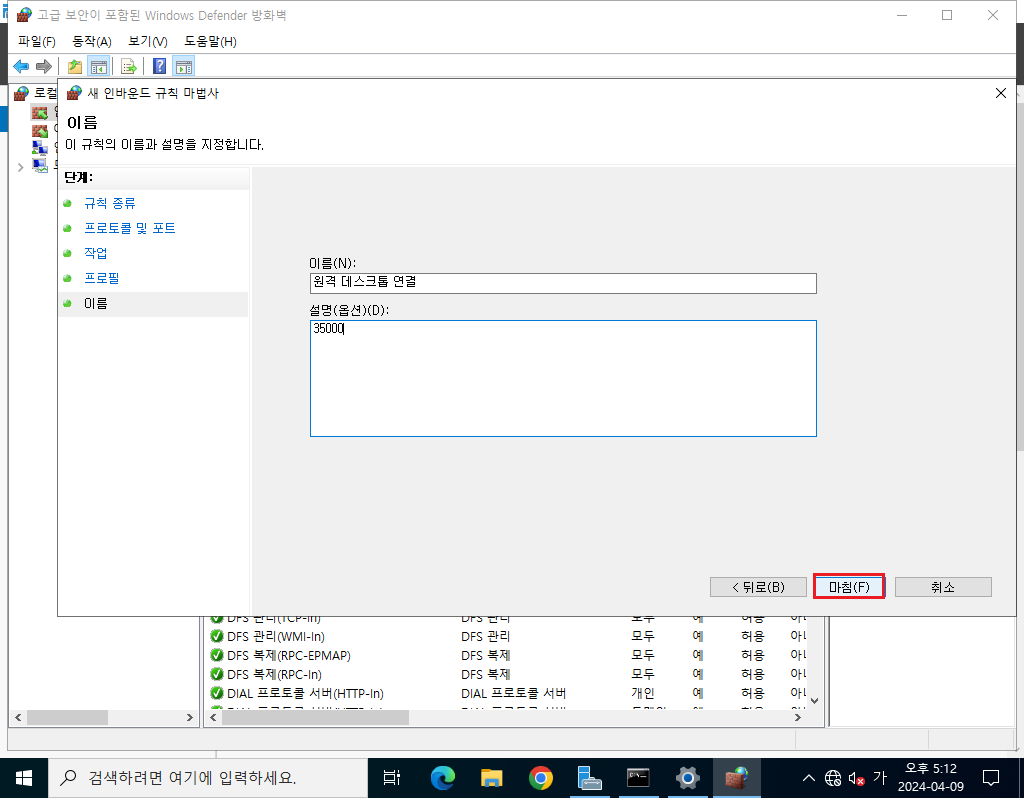Click the taskbar search box
This screenshot has height=798, width=1024.
click(208, 778)
